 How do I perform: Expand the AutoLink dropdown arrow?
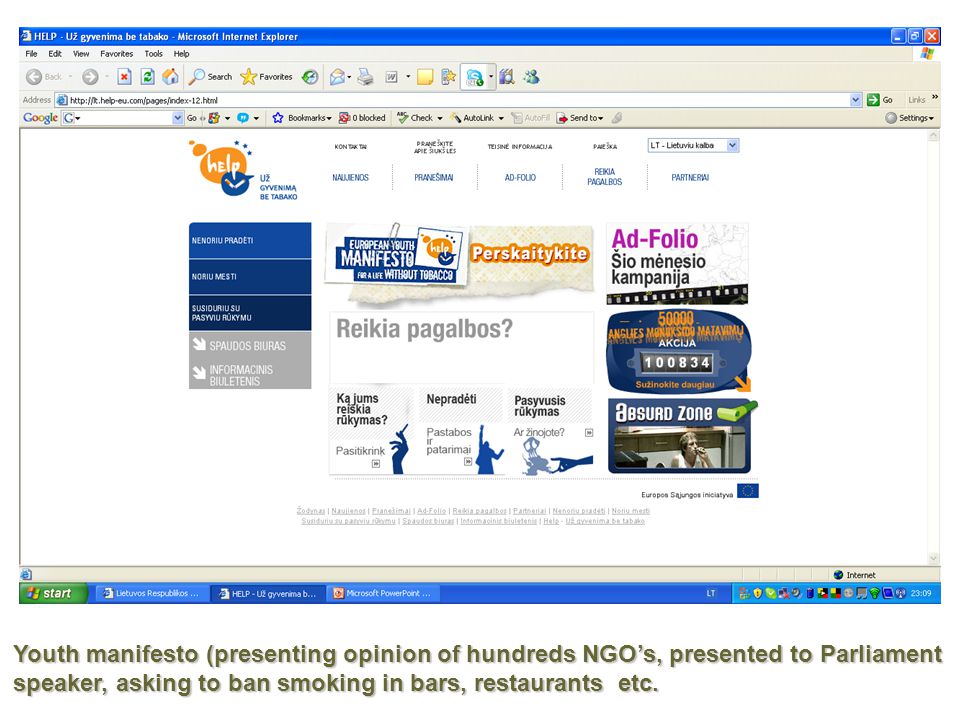click(x=501, y=118)
